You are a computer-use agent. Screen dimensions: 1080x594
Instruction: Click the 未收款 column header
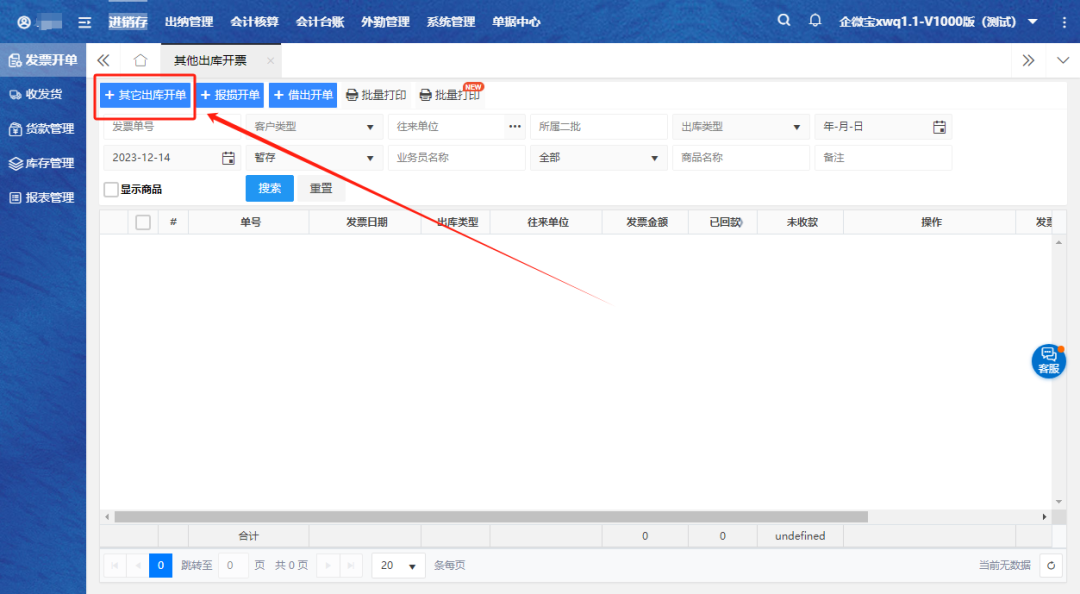[801, 223]
